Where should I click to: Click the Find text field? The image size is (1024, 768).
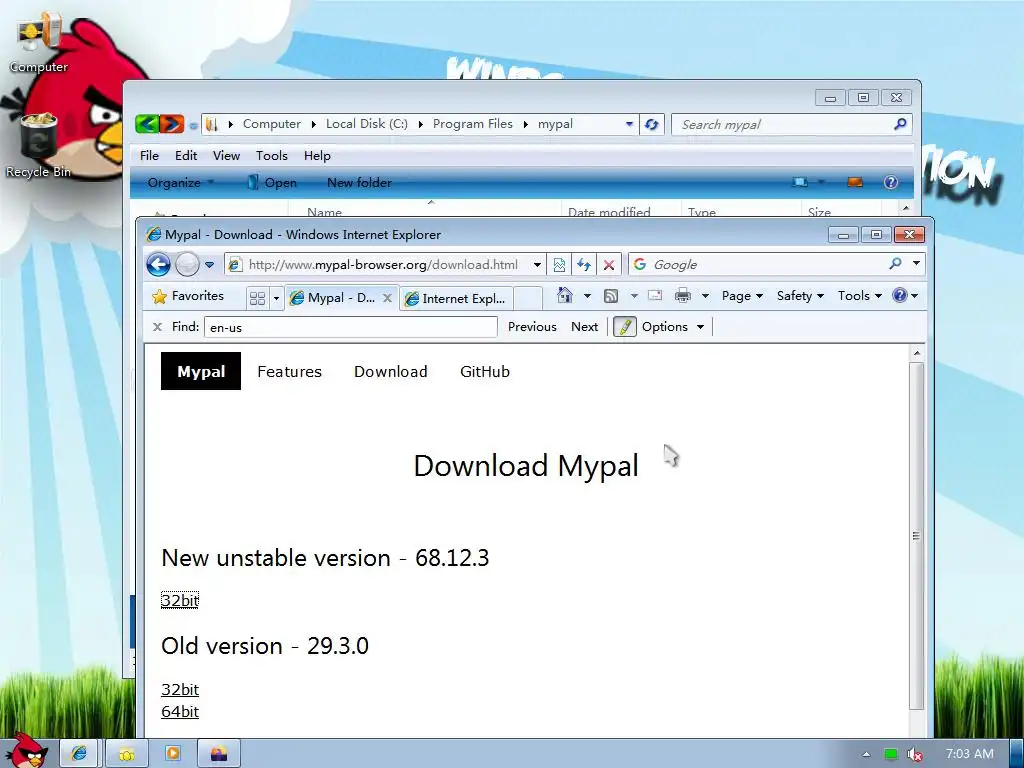351,327
